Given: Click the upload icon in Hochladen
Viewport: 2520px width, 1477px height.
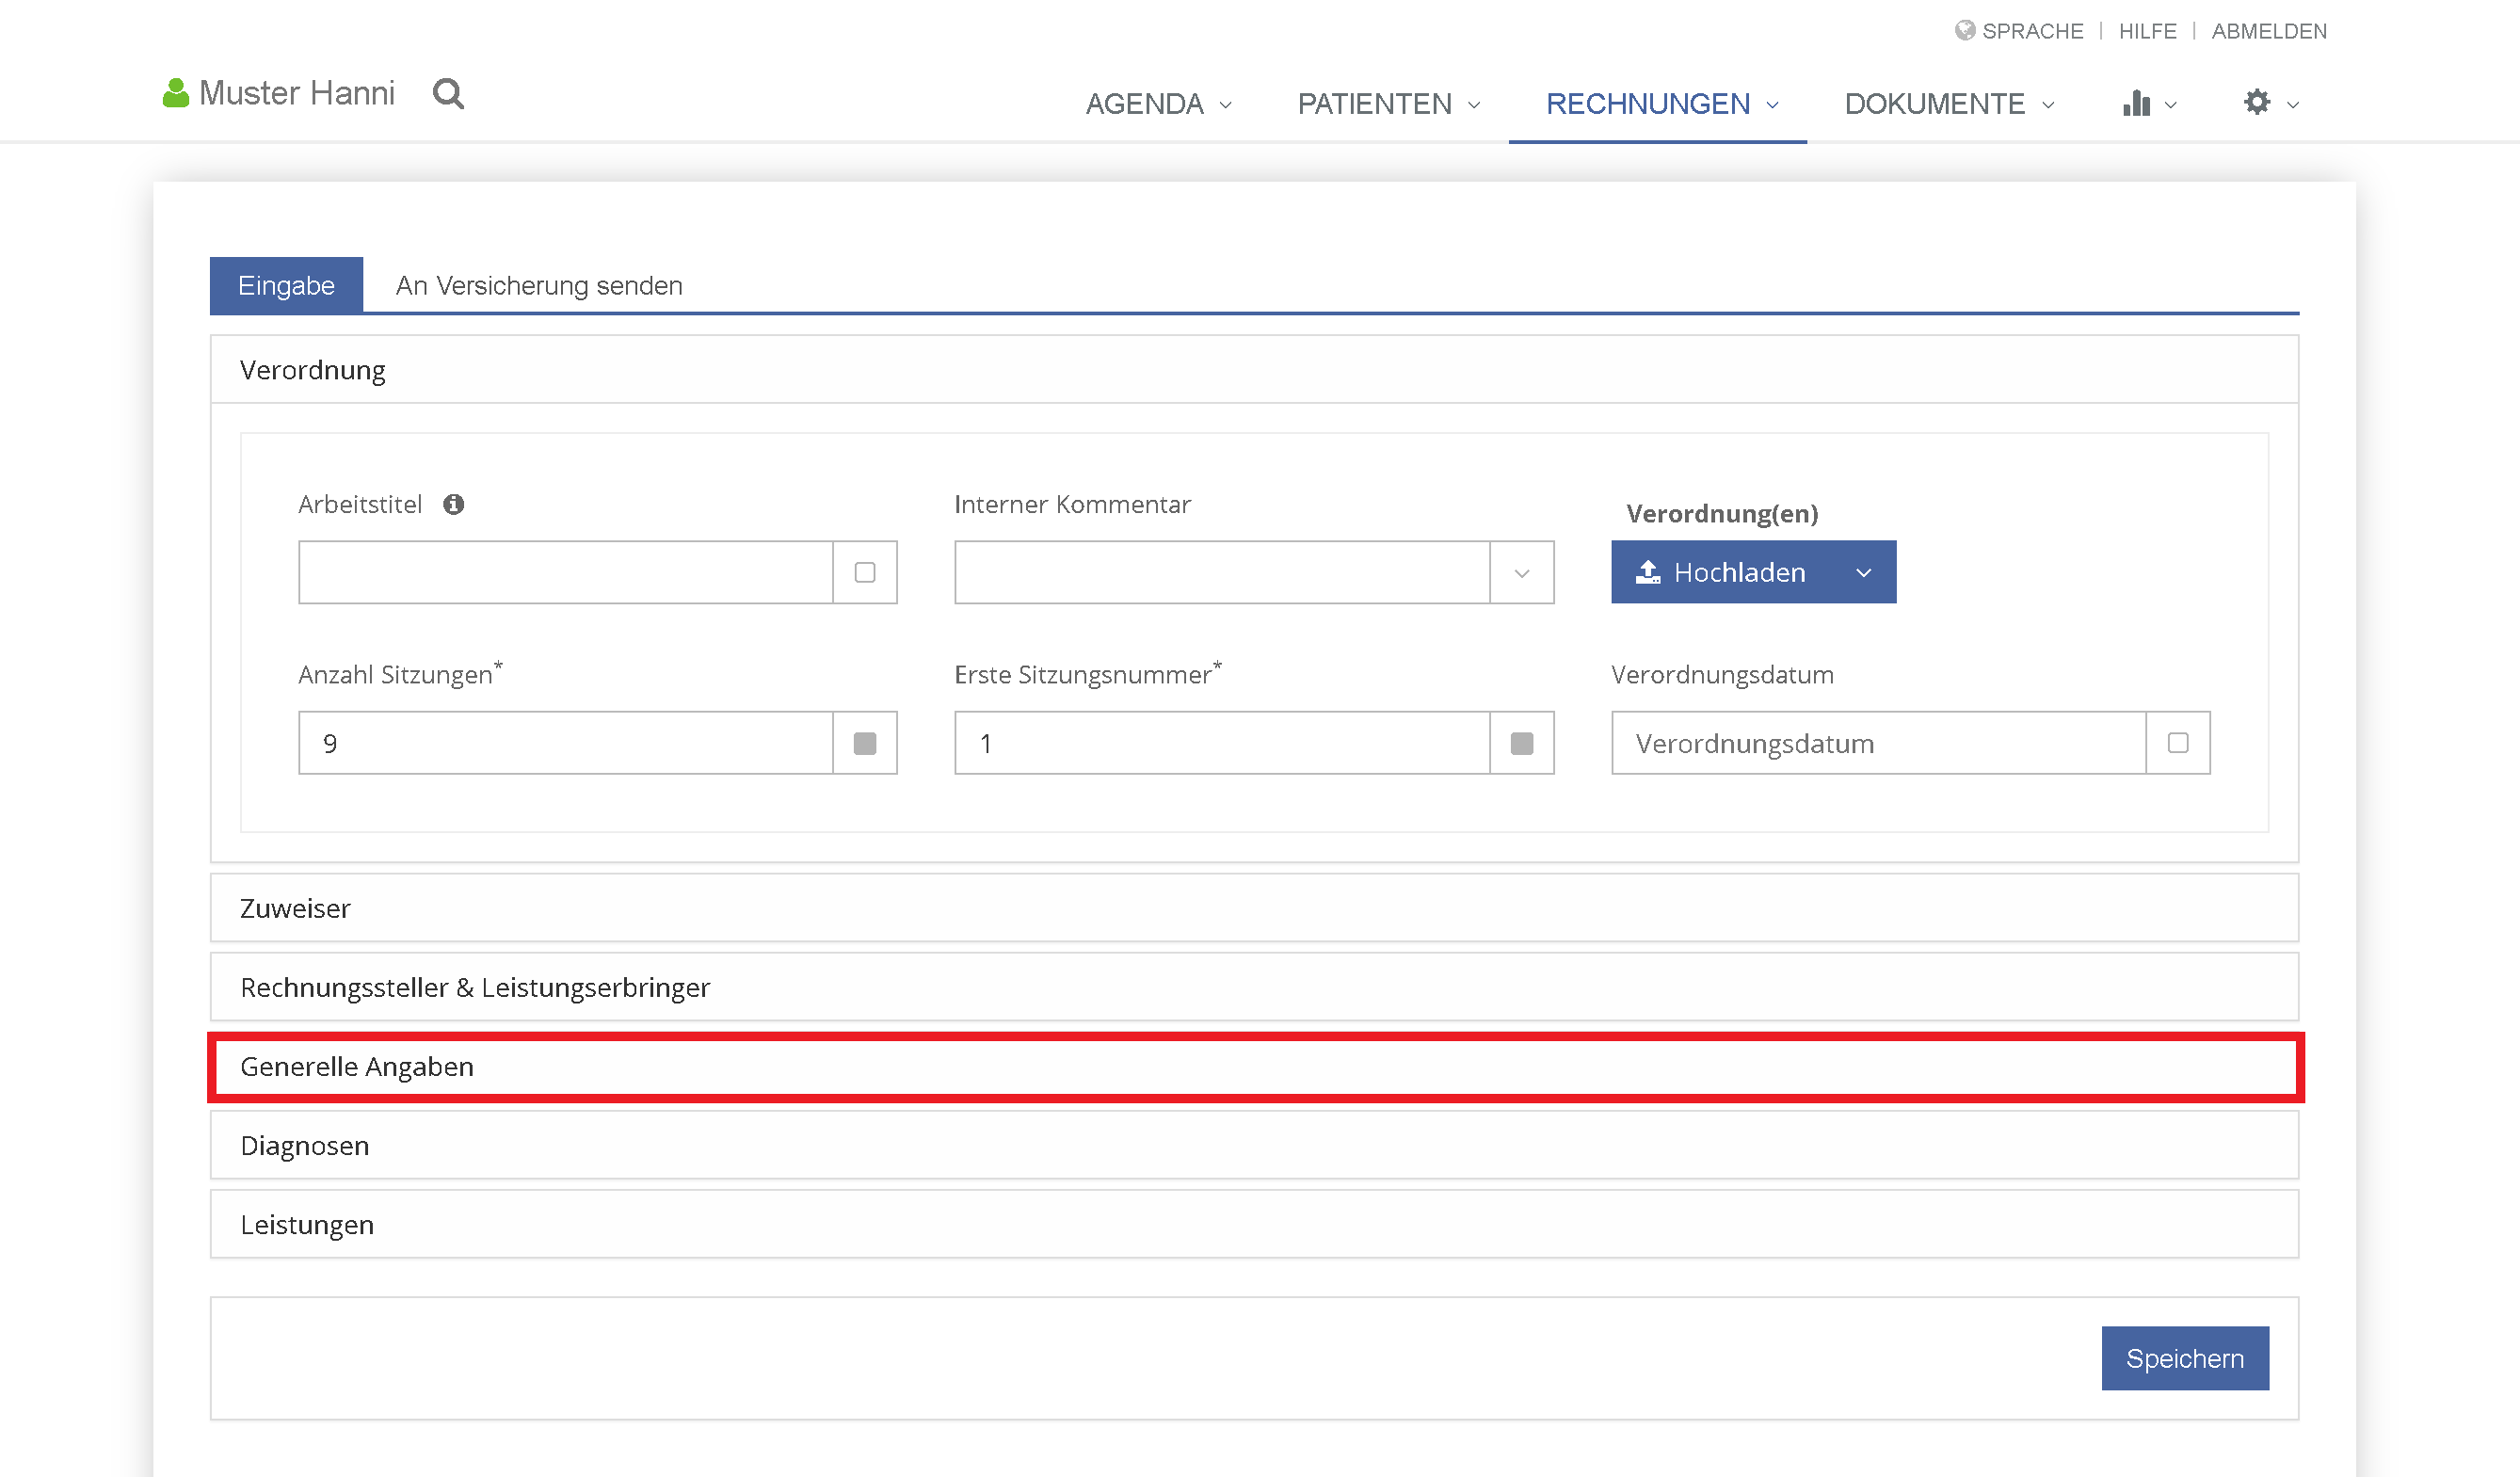Looking at the screenshot, I should [x=1648, y=572].
